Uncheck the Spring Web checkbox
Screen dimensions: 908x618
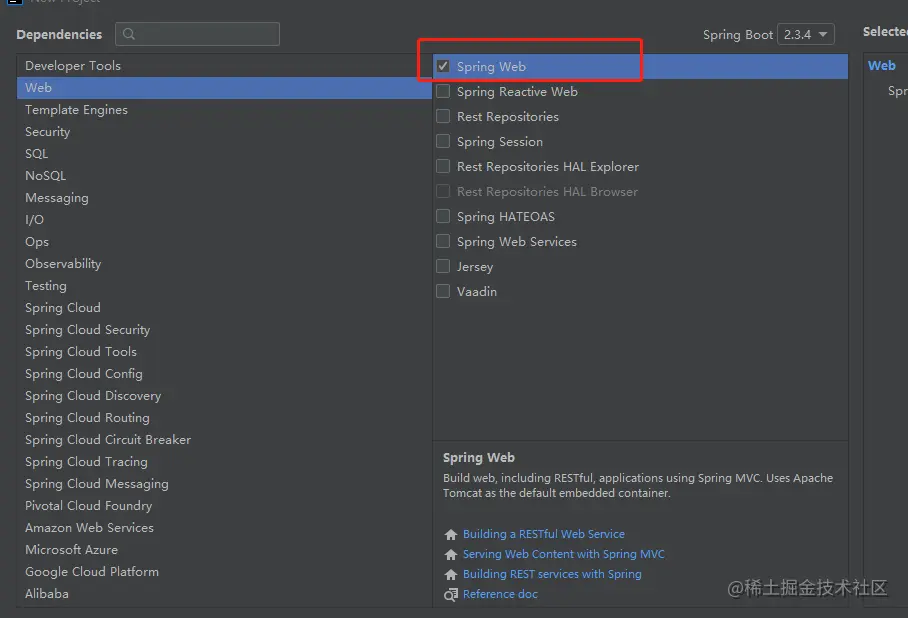click(x=443, y=66)
